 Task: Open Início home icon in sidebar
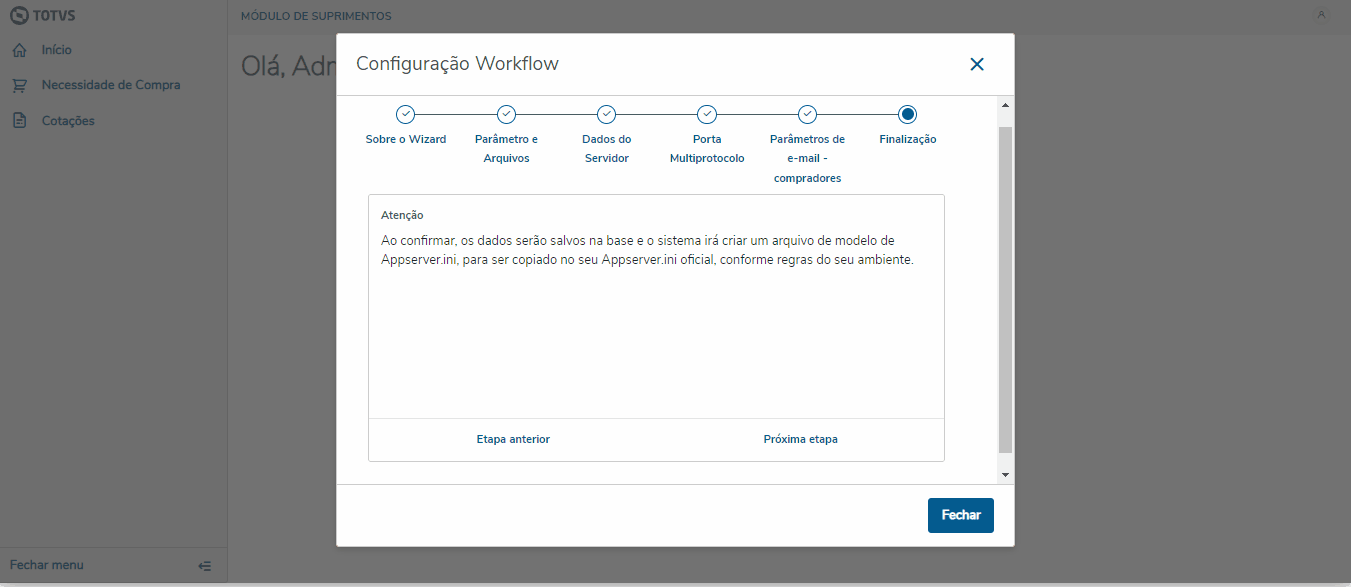click(19, 50)
